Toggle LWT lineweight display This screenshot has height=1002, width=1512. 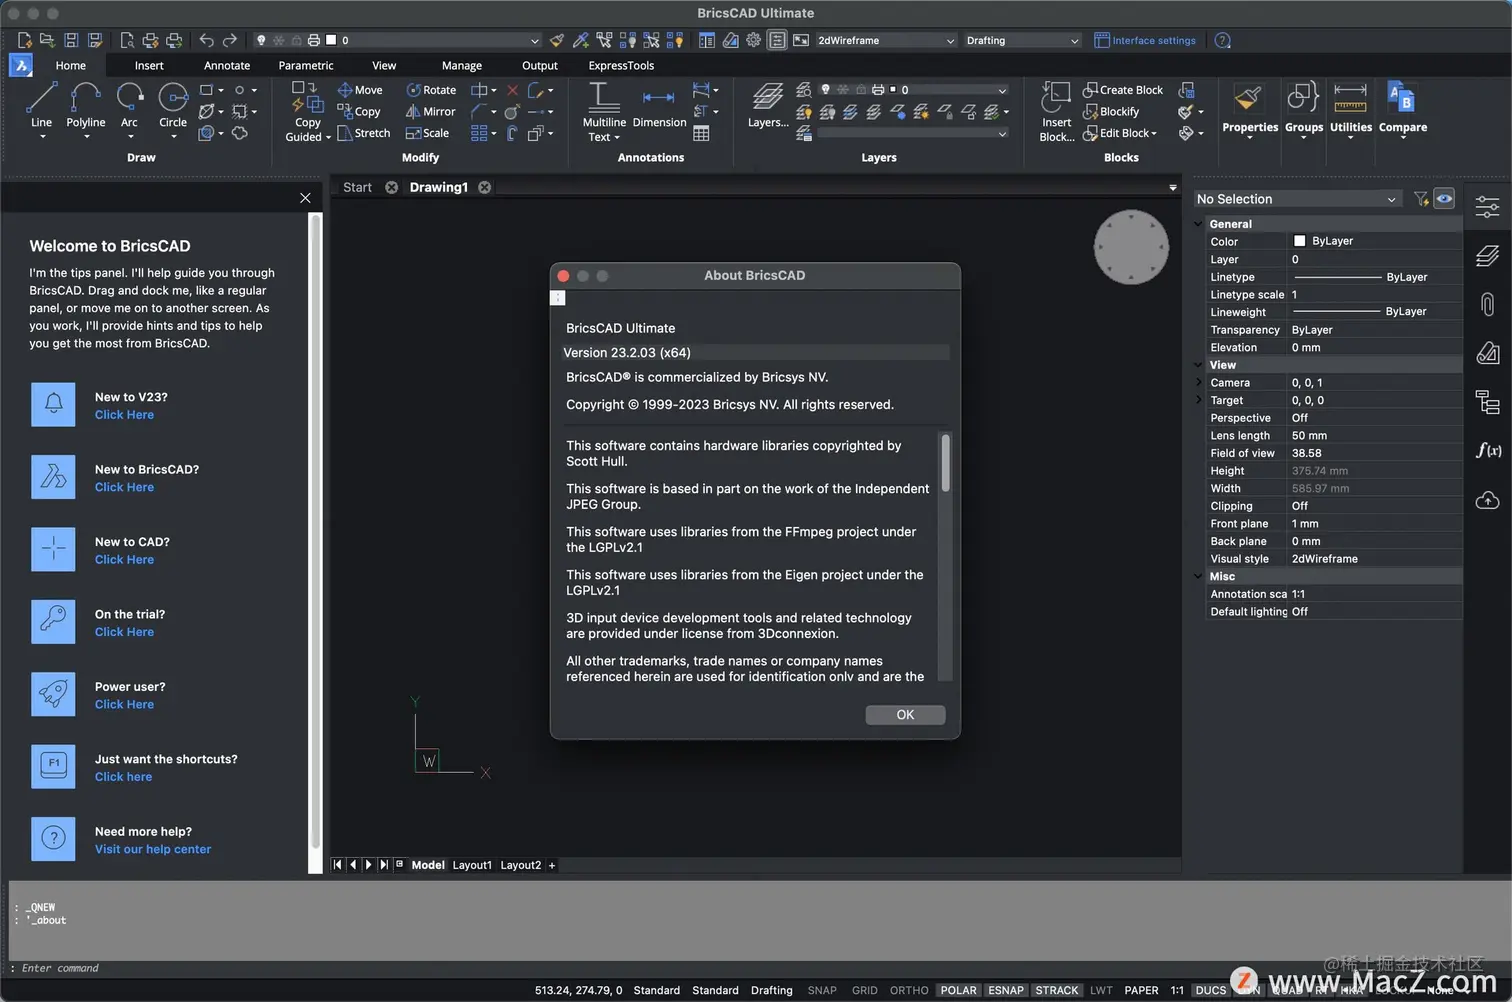click(1101, 990)
